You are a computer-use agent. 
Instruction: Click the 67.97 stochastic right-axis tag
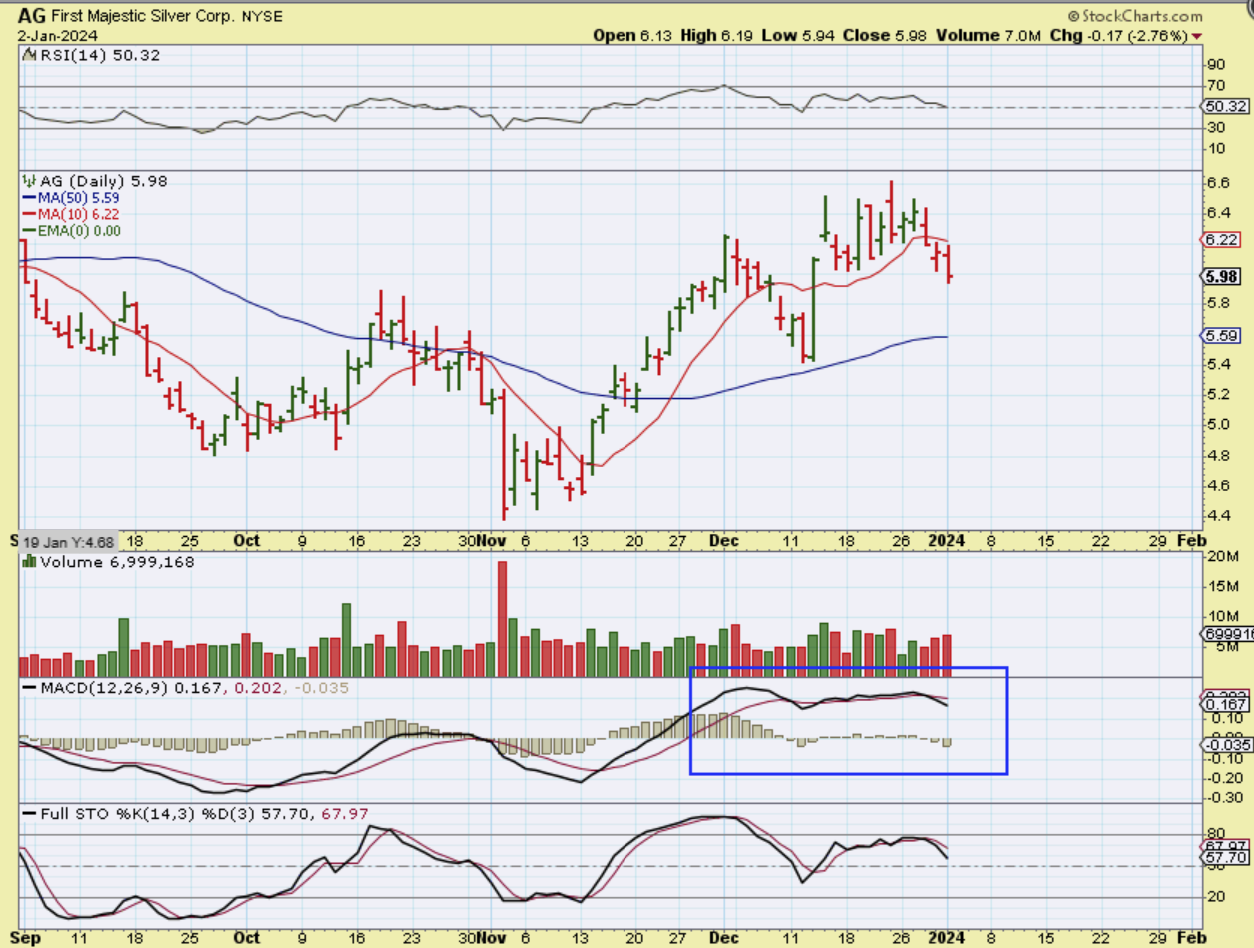pyautogui.click(x=1225, y=846)
